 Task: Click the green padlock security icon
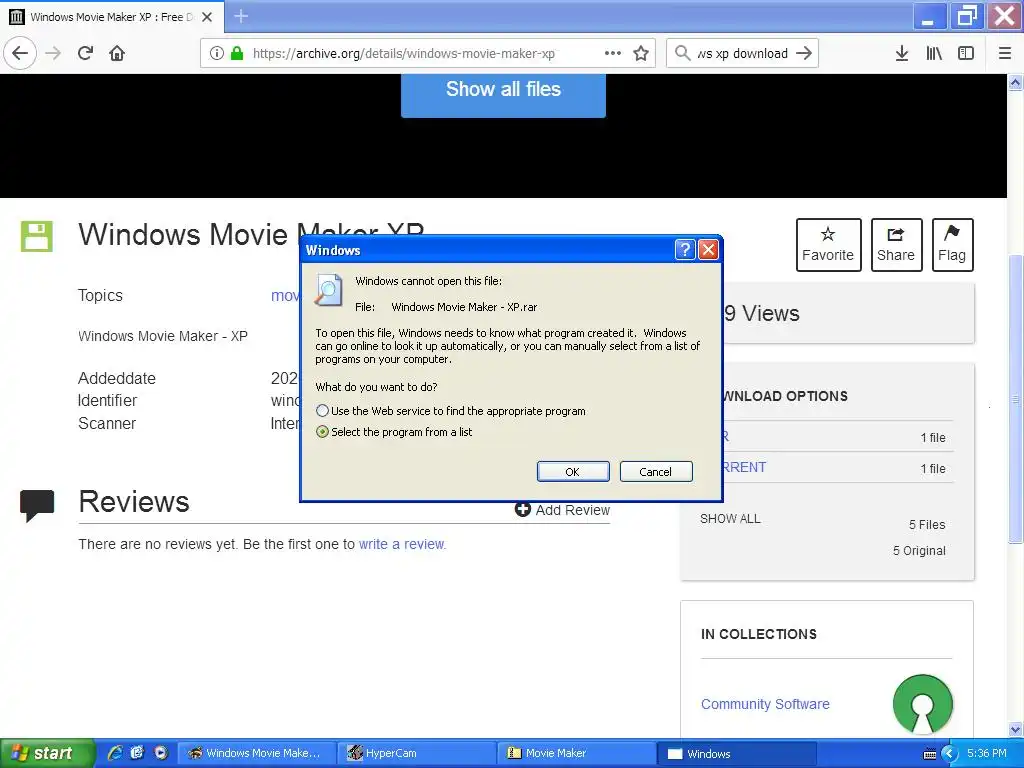(236, 54)
